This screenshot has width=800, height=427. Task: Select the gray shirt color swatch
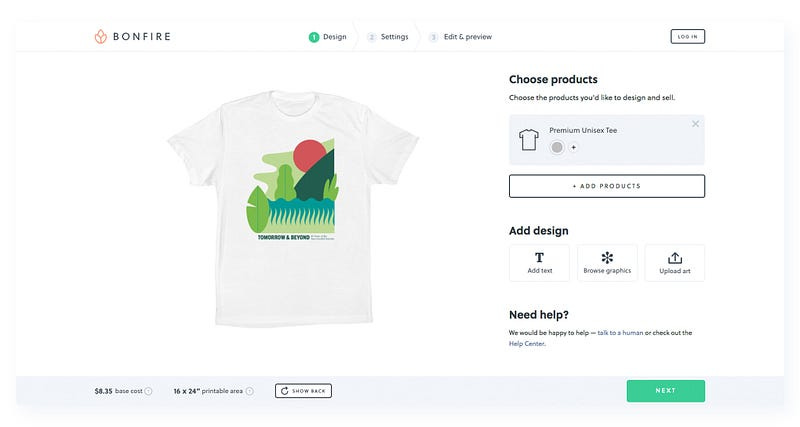point(557,147)
